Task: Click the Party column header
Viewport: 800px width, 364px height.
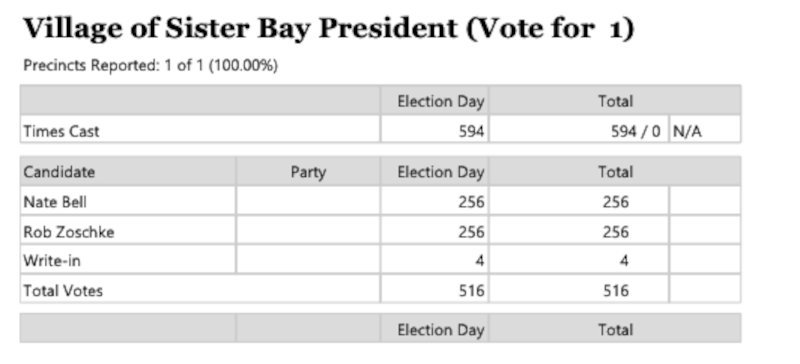Action: (308, 172)
